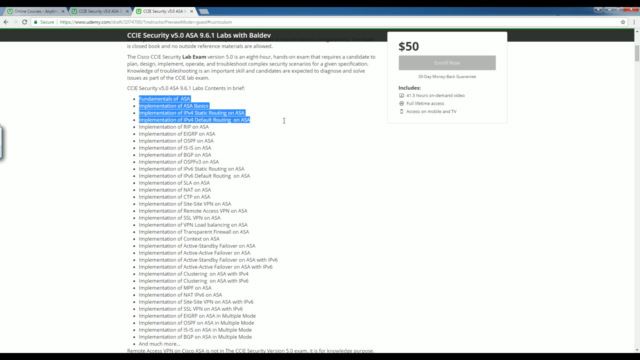Image resolution: width=640 pixels, height=360 pixels.
Task: Close the Online Courses tab
Action: (63, 11)
